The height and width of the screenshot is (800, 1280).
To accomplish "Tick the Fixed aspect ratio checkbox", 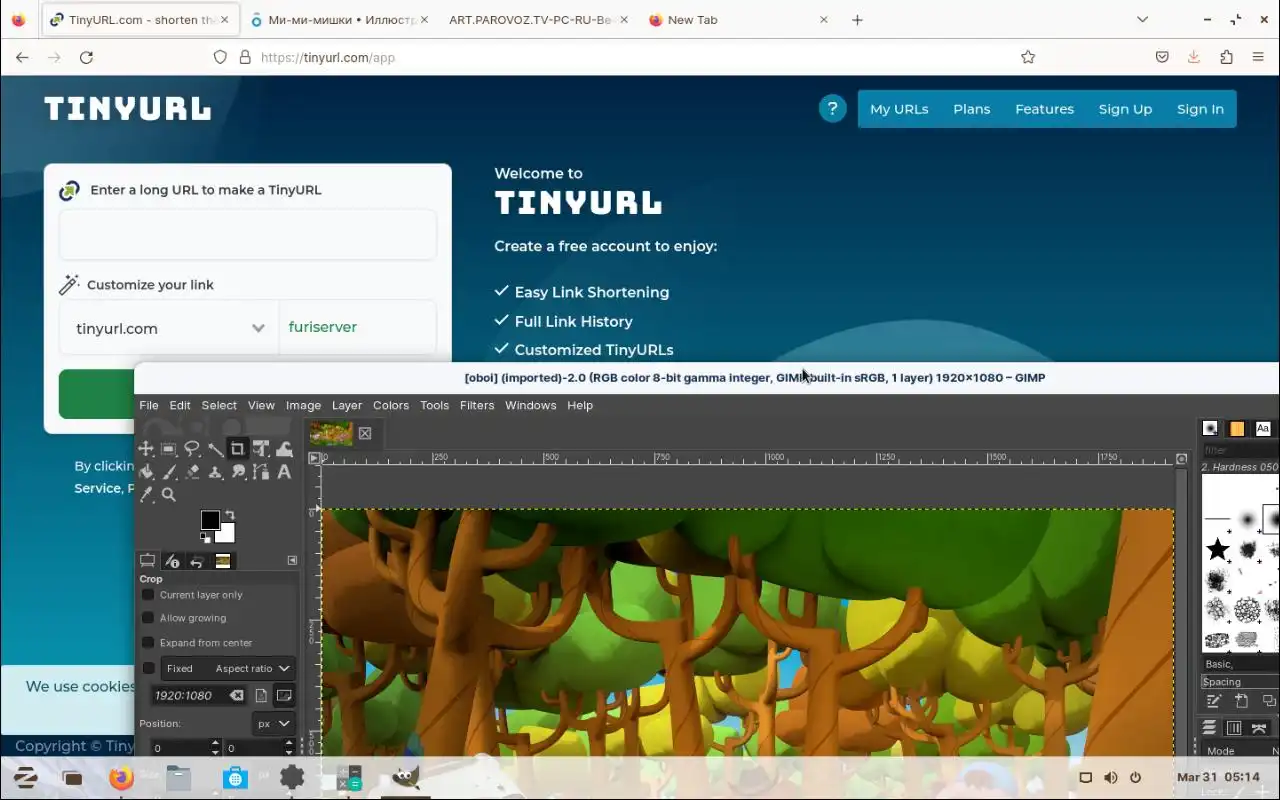I will pos(148,668).
